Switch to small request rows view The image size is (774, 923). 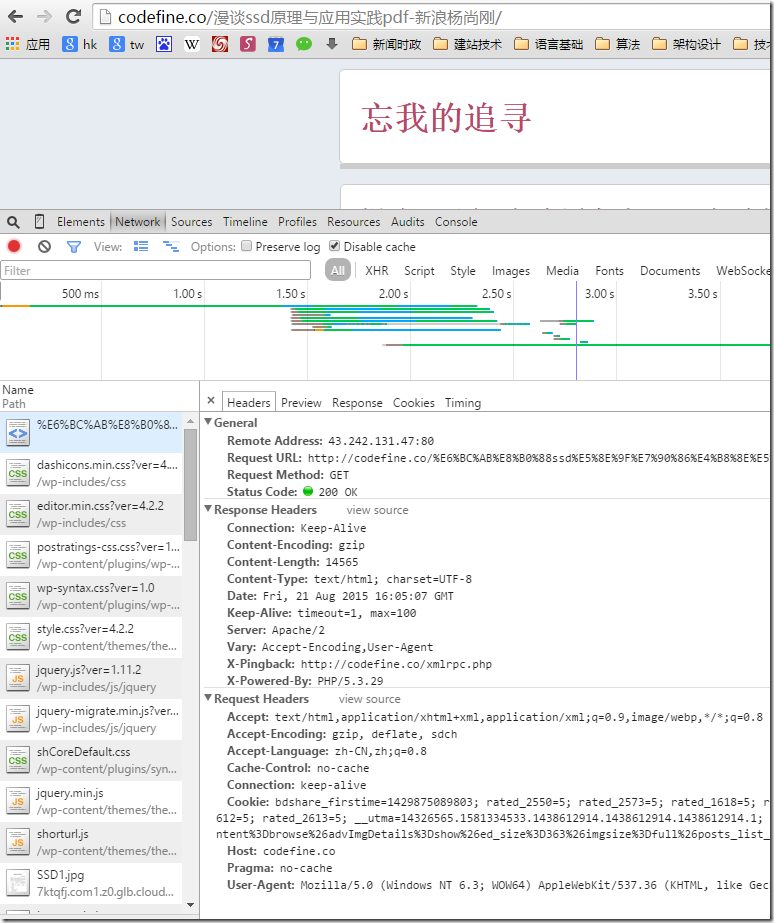pos(170,247)
